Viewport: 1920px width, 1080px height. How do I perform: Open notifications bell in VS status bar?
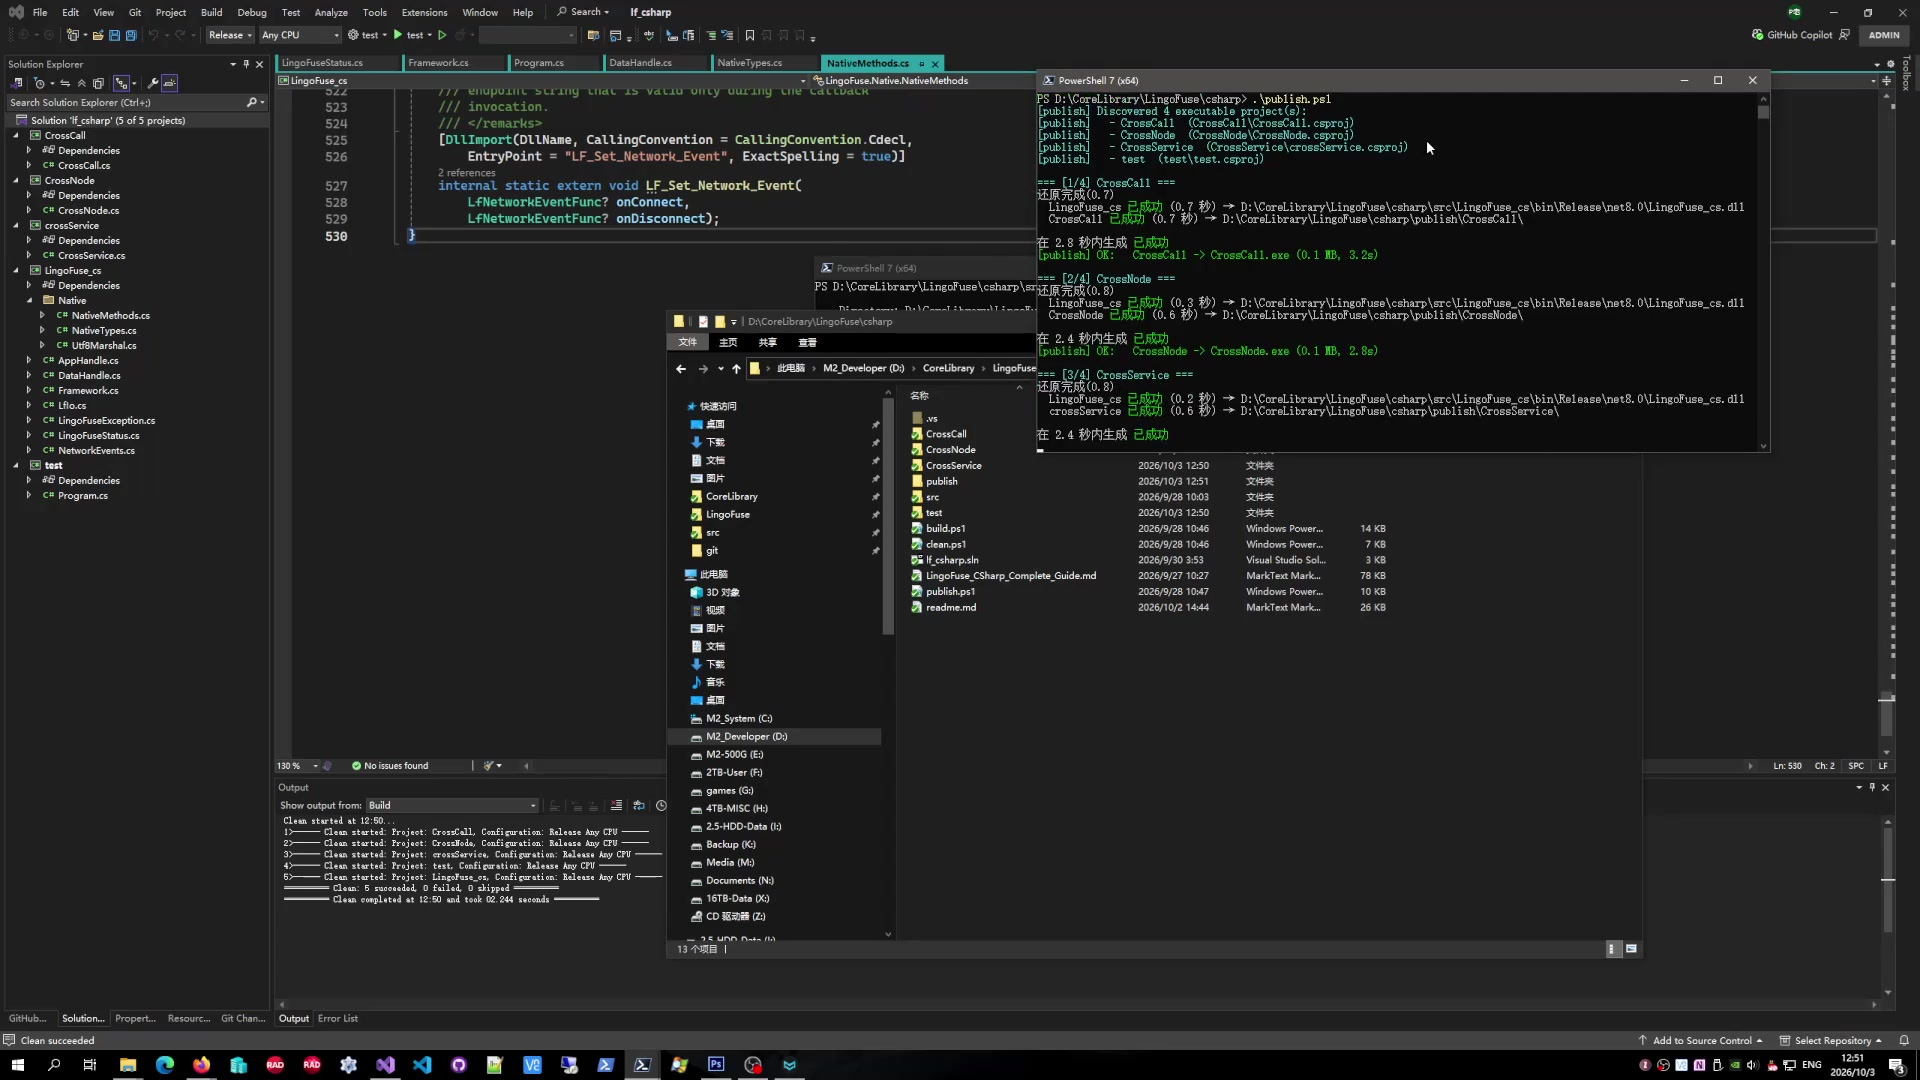[1904, 1041]
